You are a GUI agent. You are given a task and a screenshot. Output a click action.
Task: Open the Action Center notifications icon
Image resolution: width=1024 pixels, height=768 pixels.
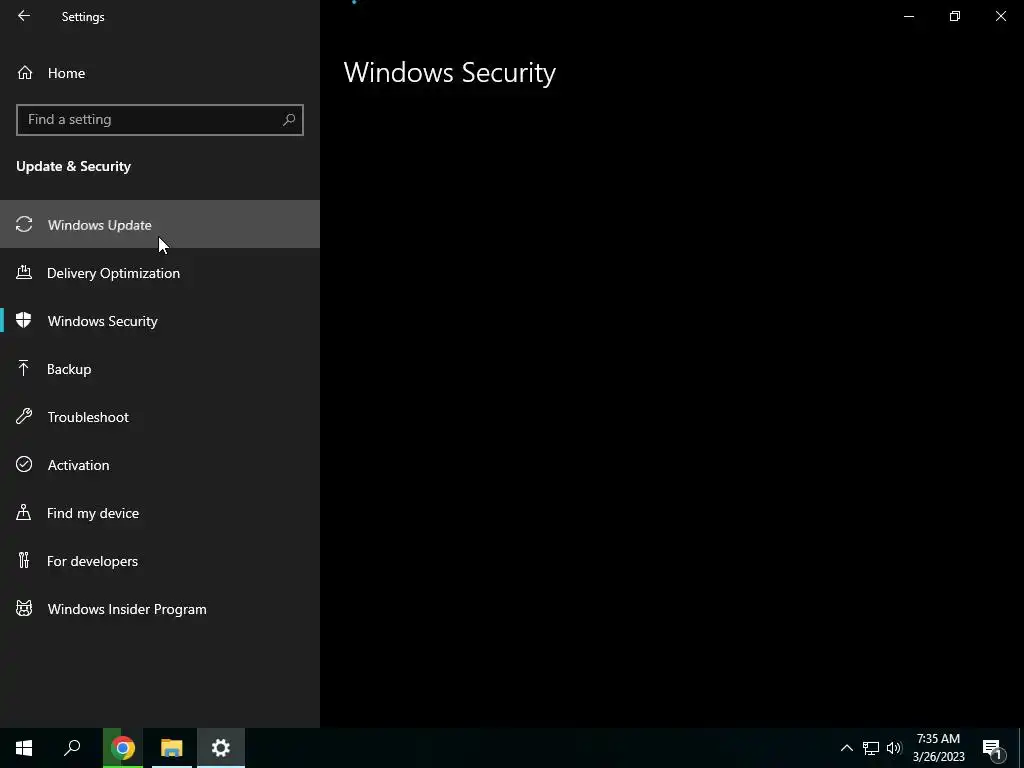click(x=992, y=749)
